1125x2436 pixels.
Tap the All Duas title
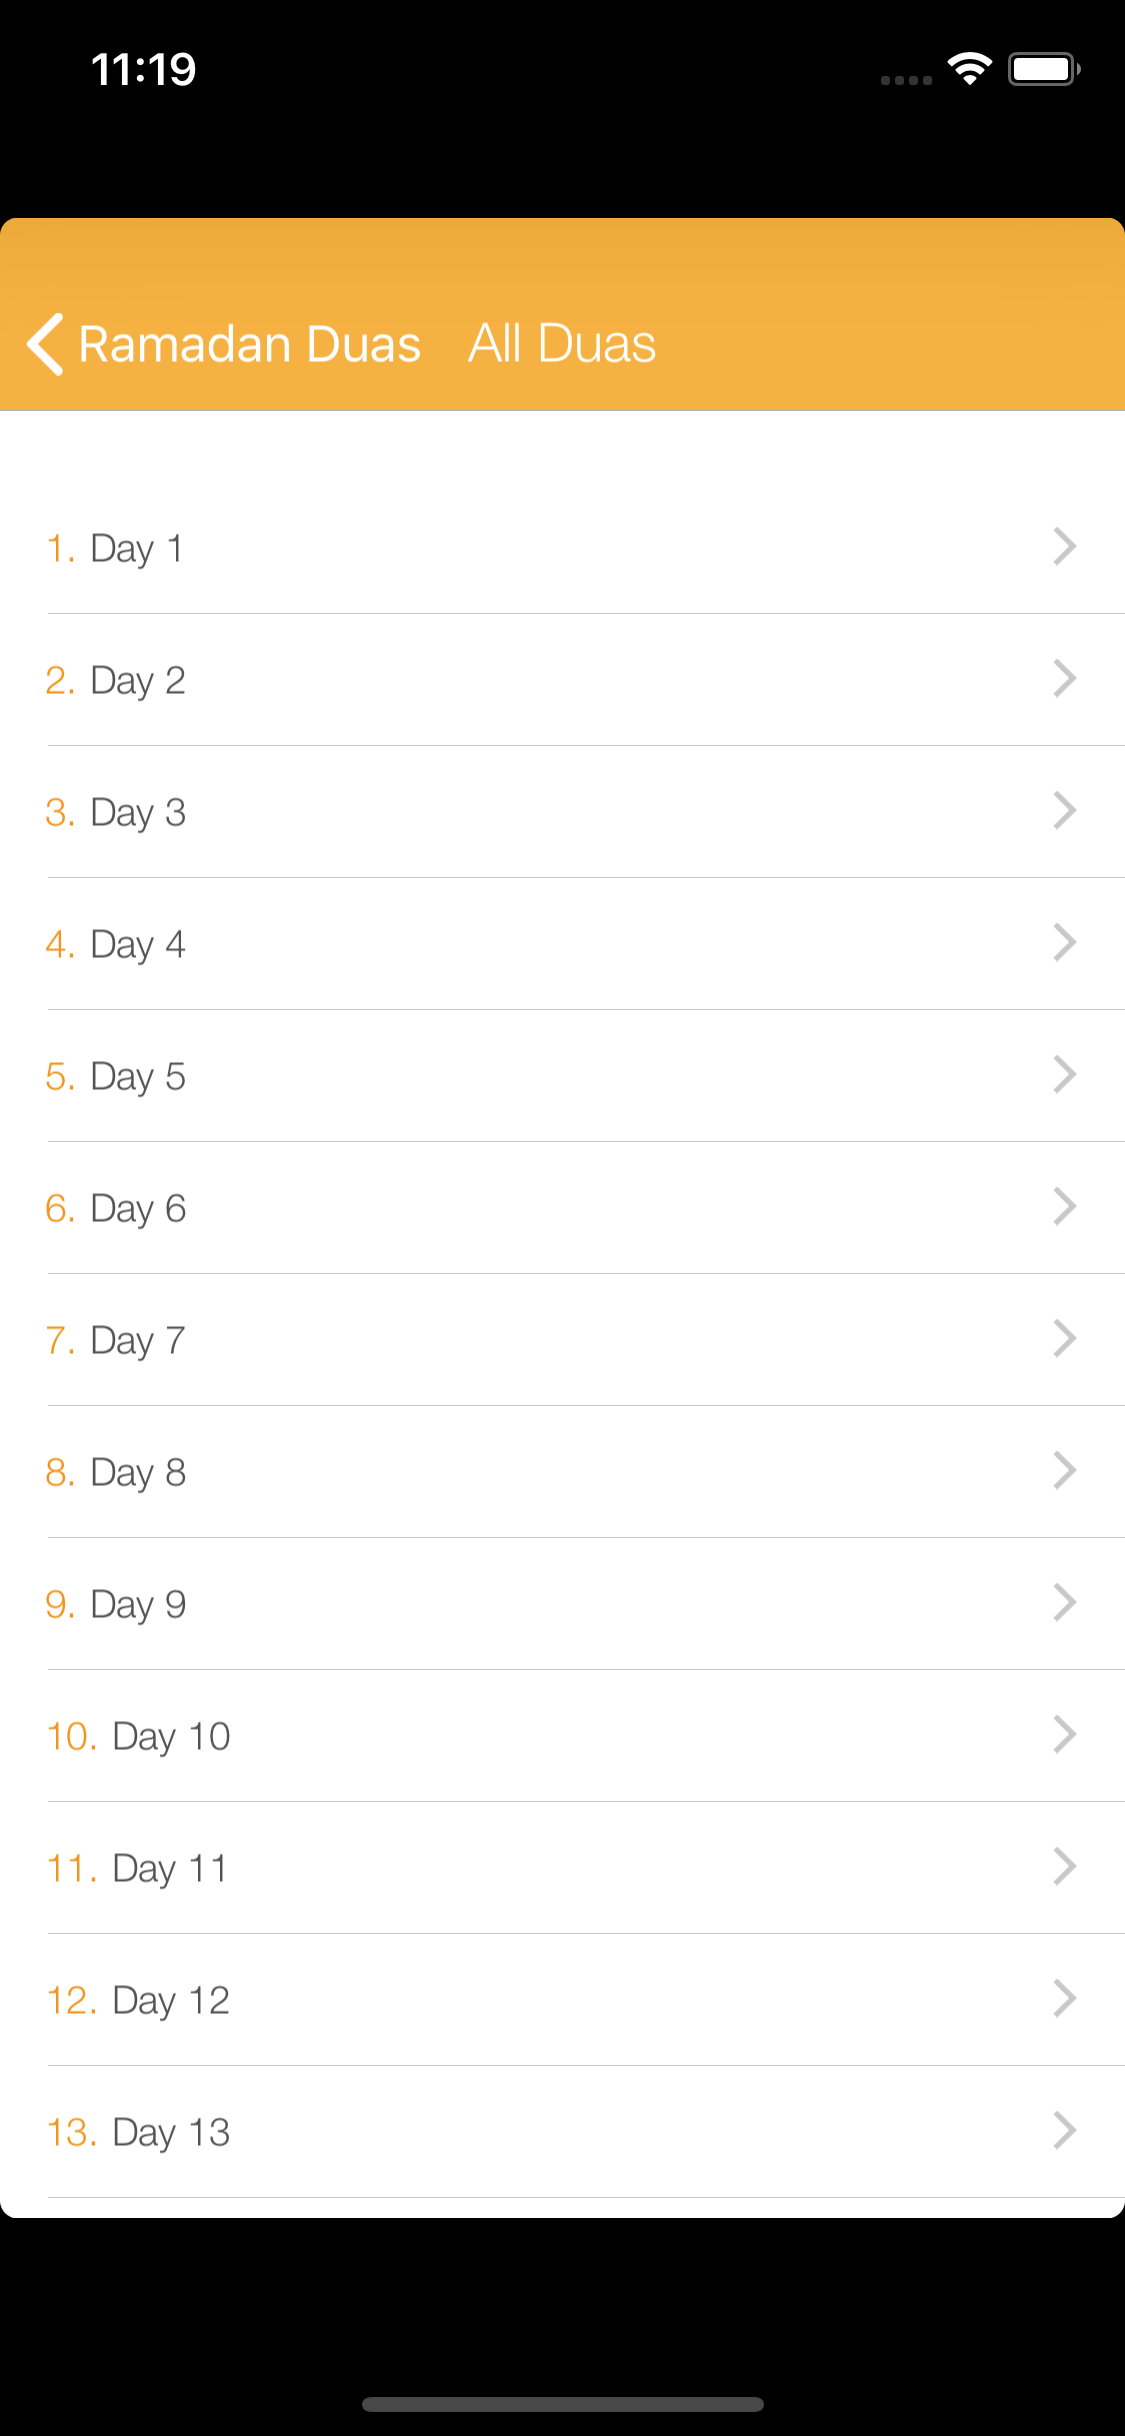(x=562, y=344)
